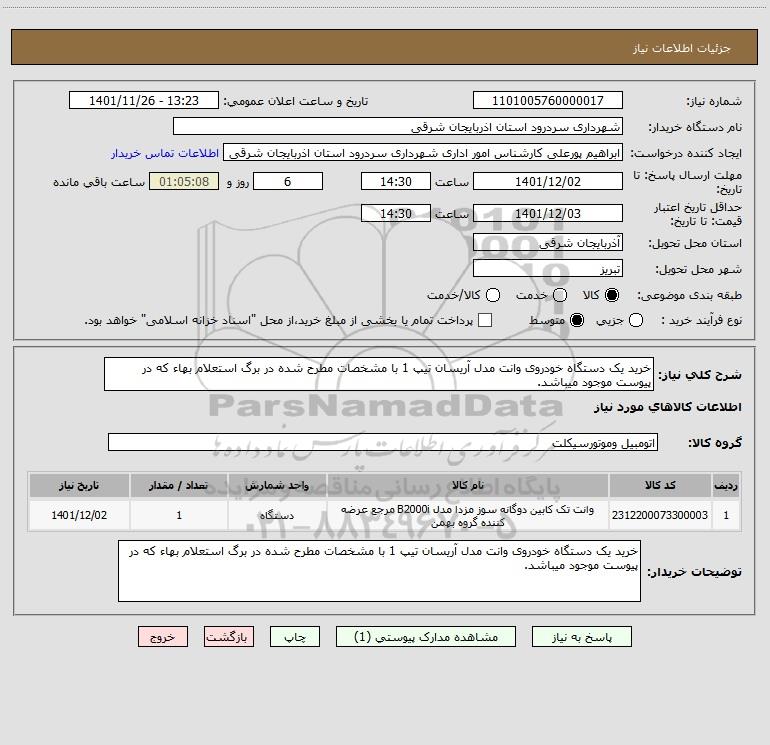Click the delivery city field تبریز
770x745 pixels.
(x=548, y=269)
